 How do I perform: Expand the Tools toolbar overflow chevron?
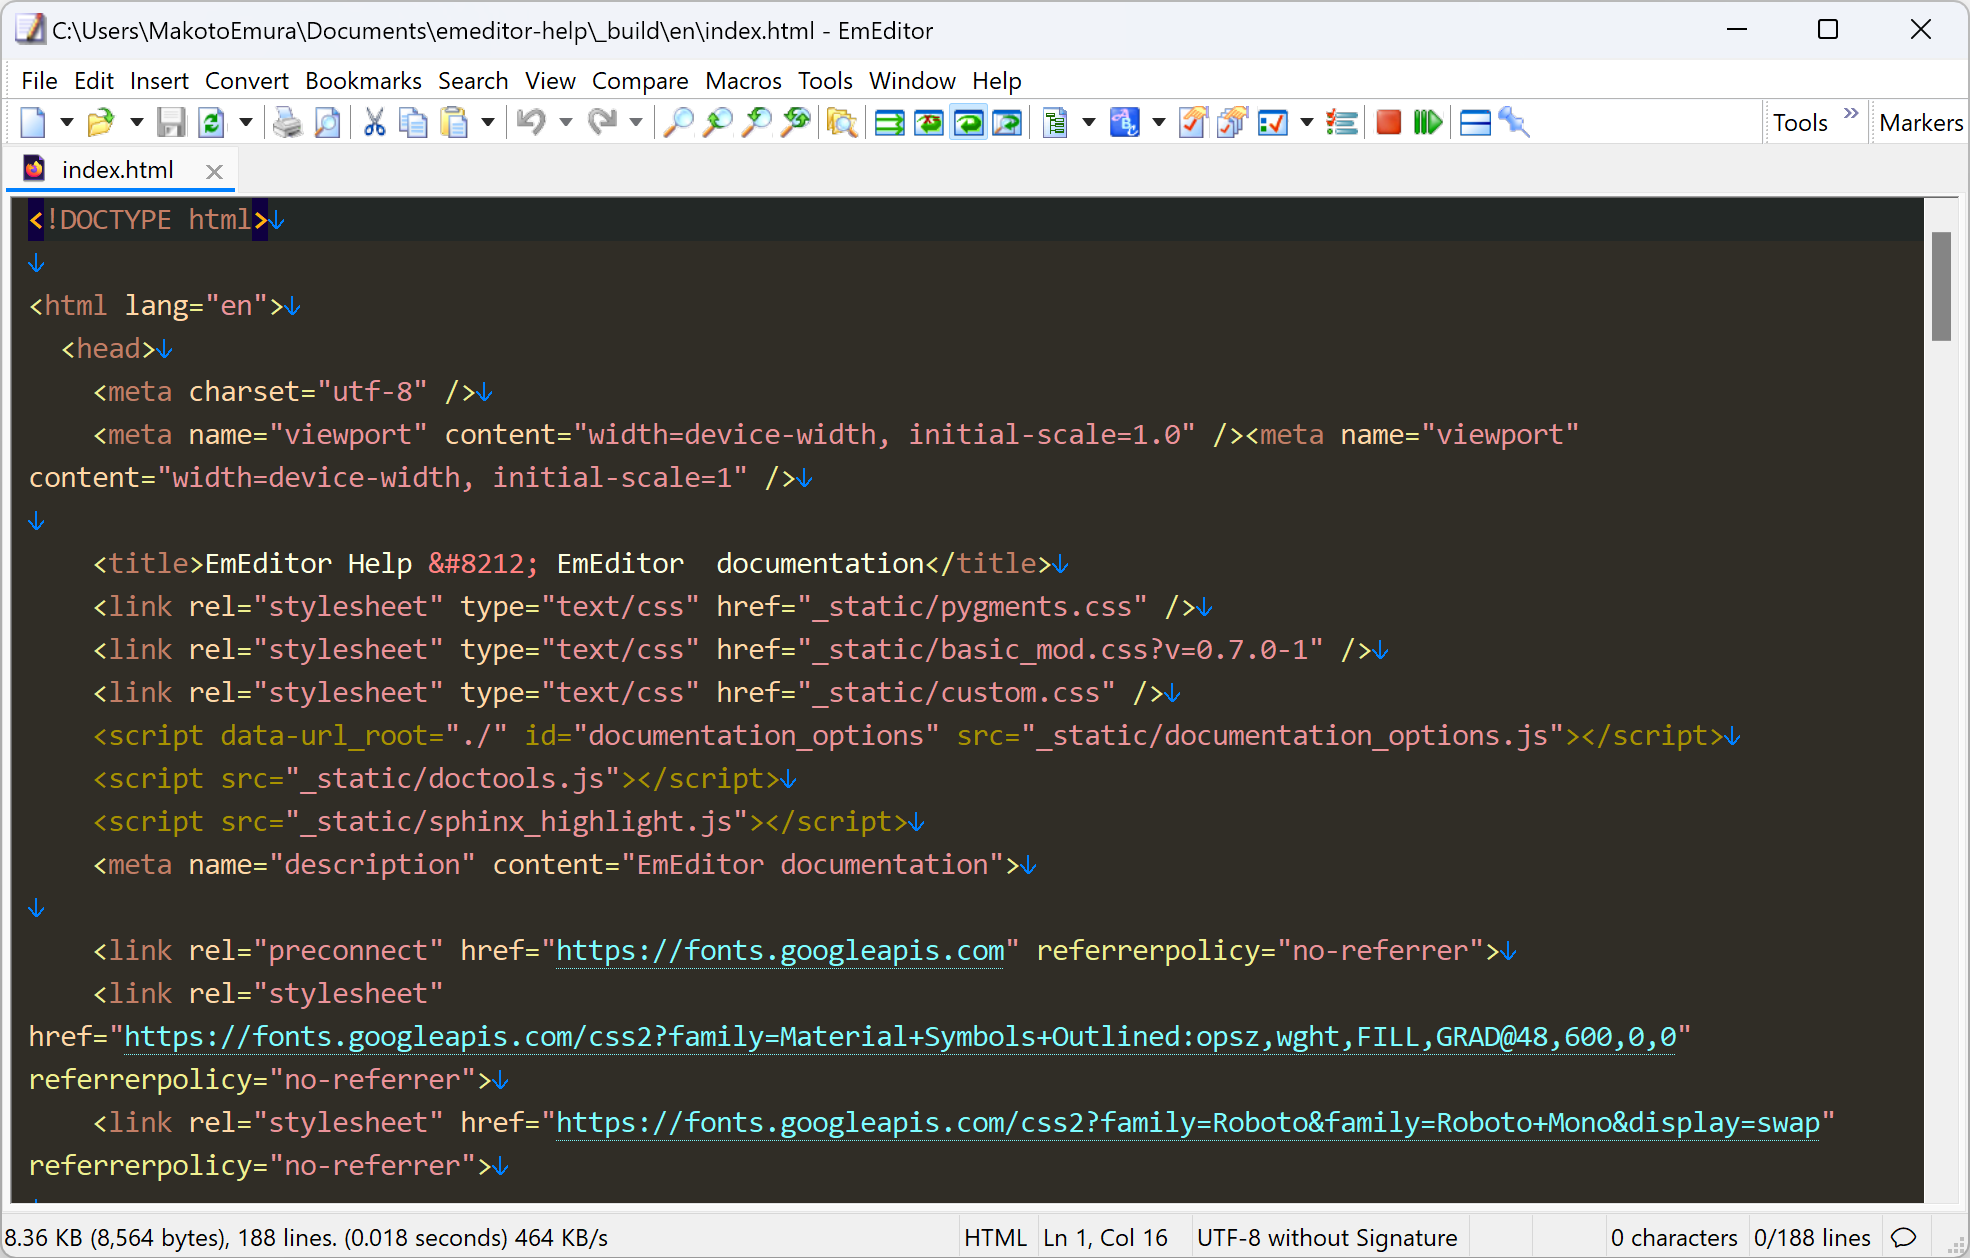[1851, 113]
